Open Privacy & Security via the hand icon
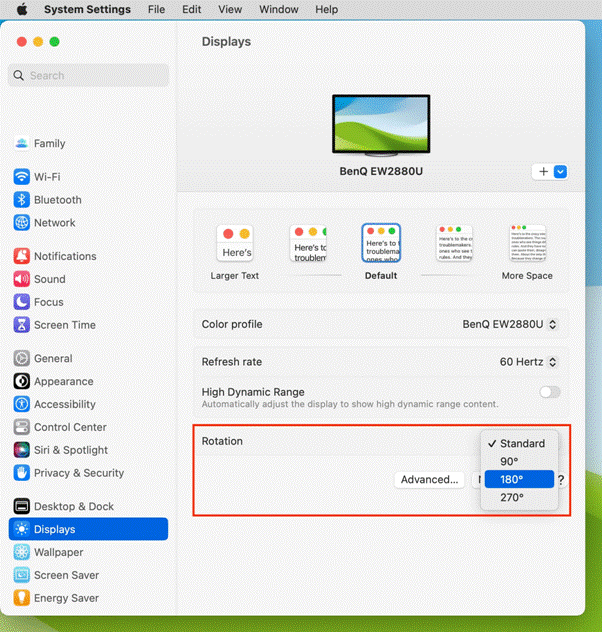 (x=22, y=473)
